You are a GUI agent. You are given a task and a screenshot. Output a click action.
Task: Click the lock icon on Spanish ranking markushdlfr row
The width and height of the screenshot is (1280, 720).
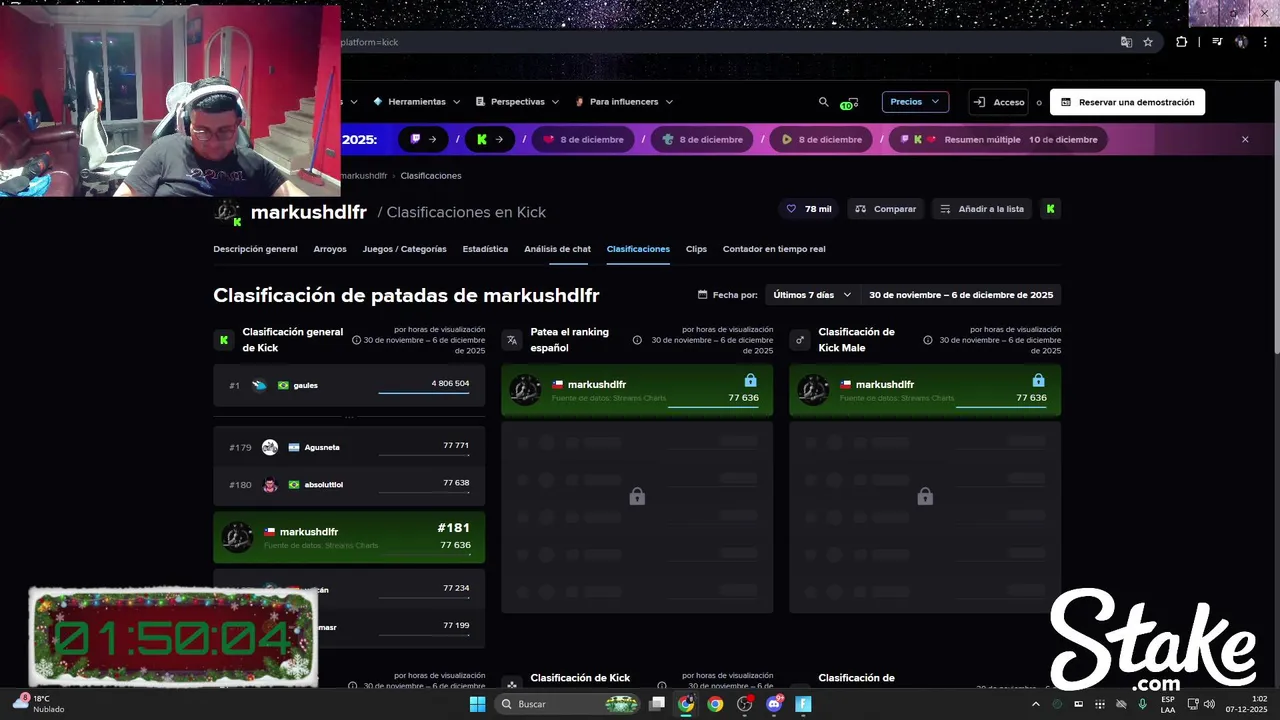[x=751, y=381]
